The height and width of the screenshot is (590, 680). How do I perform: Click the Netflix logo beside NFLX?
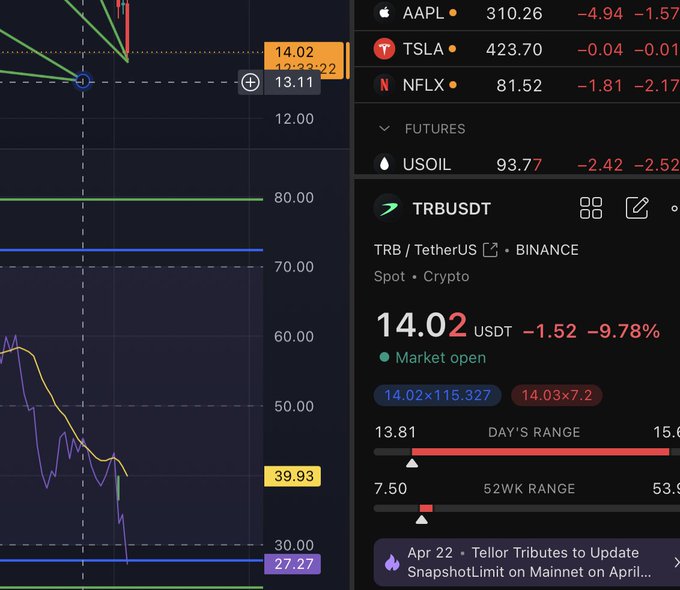[384, 85]
